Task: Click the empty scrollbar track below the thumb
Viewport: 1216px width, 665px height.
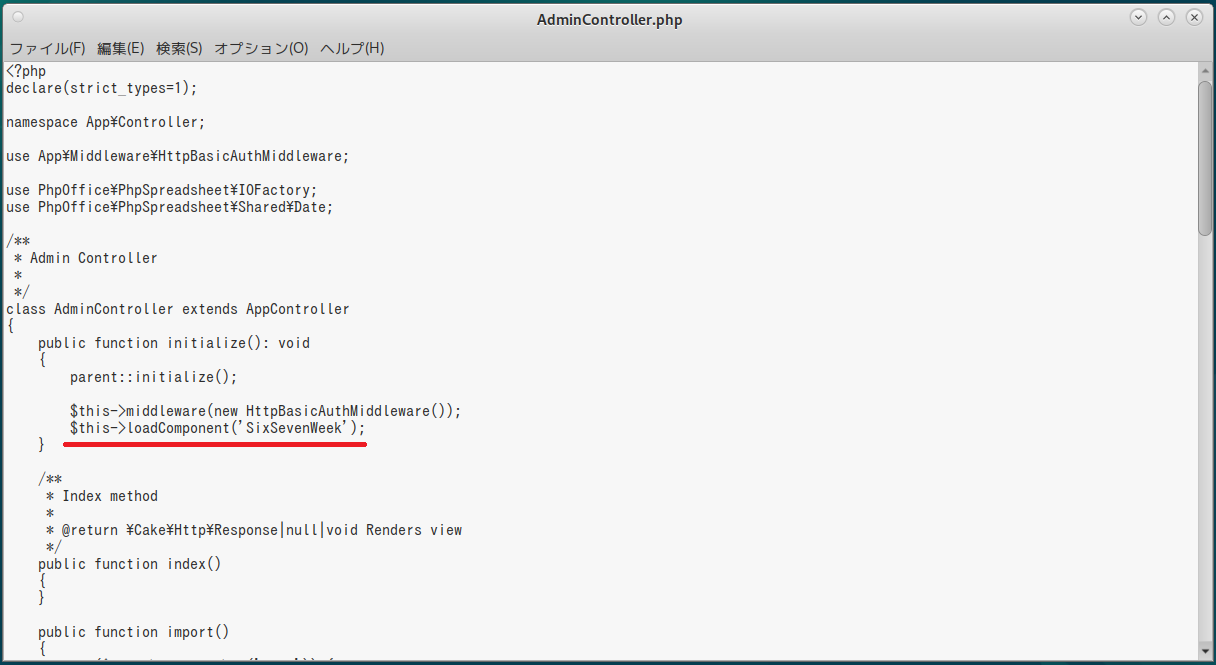Action: (x=1205, y=450)
